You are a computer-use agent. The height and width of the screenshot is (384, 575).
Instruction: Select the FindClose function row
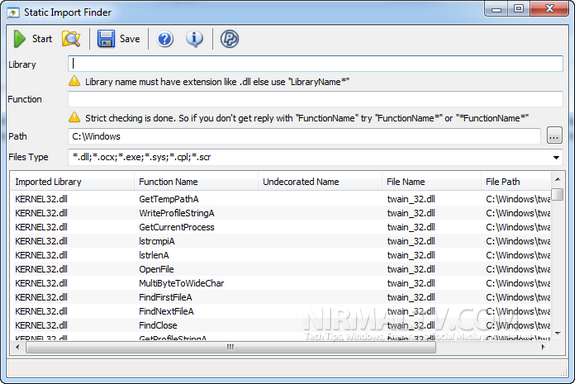tap(281, 325)
